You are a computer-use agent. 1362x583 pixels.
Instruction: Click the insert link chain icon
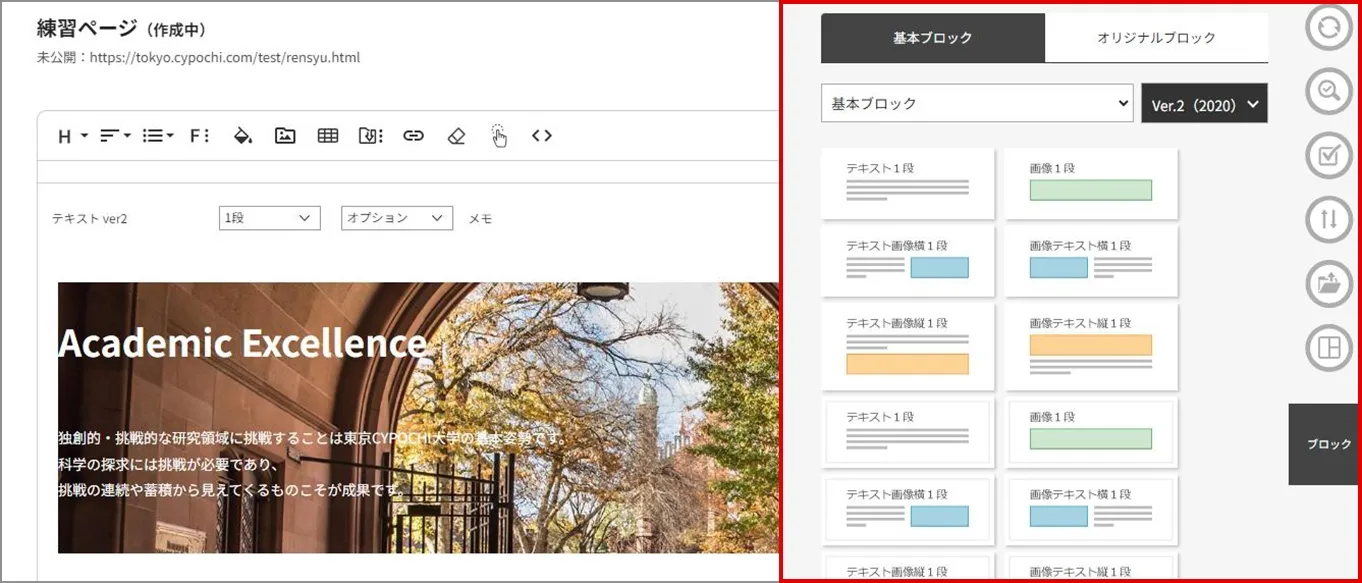[x=413, y=136]
